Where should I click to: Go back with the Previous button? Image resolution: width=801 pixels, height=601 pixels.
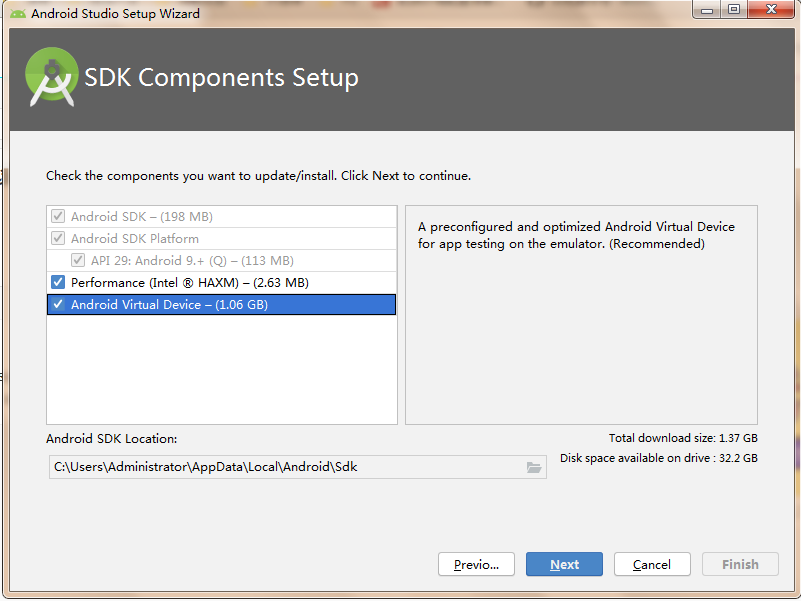pyautogui.click(x=476, y=564)
